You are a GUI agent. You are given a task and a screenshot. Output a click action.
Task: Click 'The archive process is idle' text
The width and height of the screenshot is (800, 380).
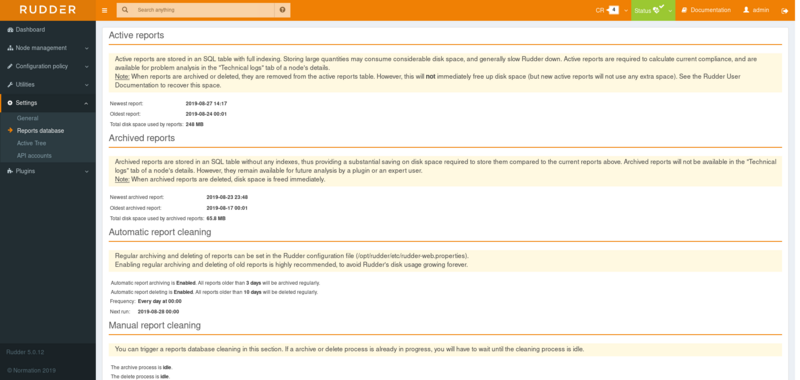point(140,367)
